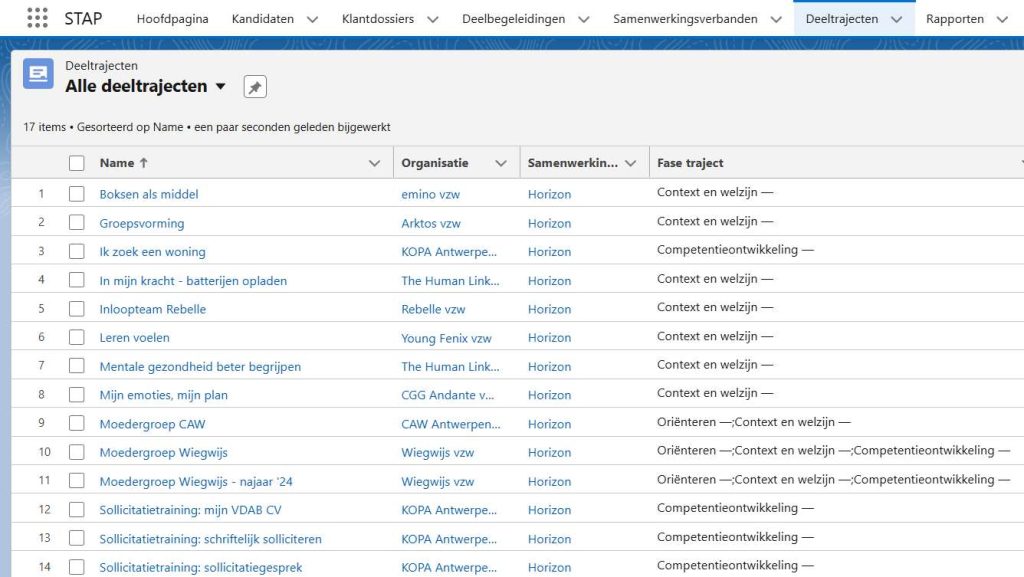1024x577 pixels.
Task: Select all rows checkbox in header
Action: (76, 163)
